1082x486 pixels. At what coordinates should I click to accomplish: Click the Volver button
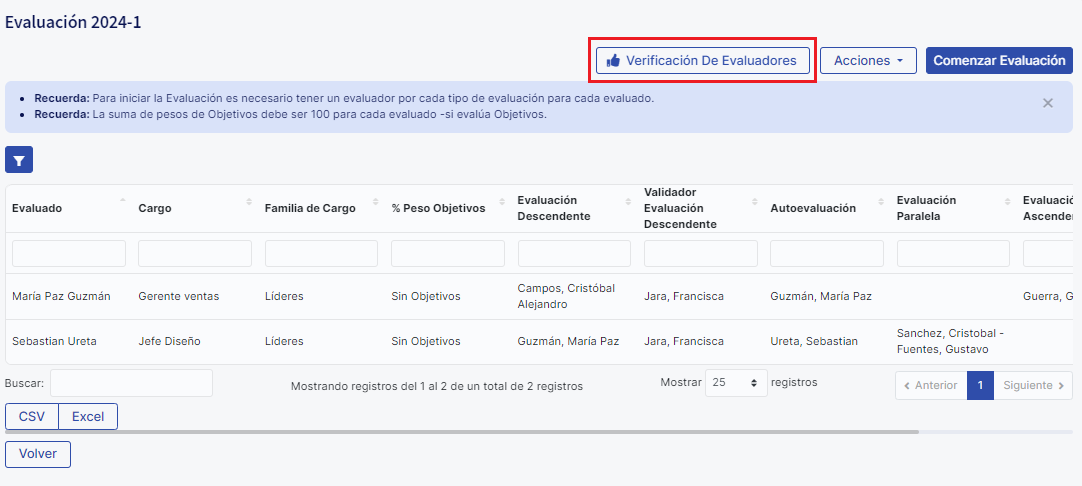coord(38,454)
